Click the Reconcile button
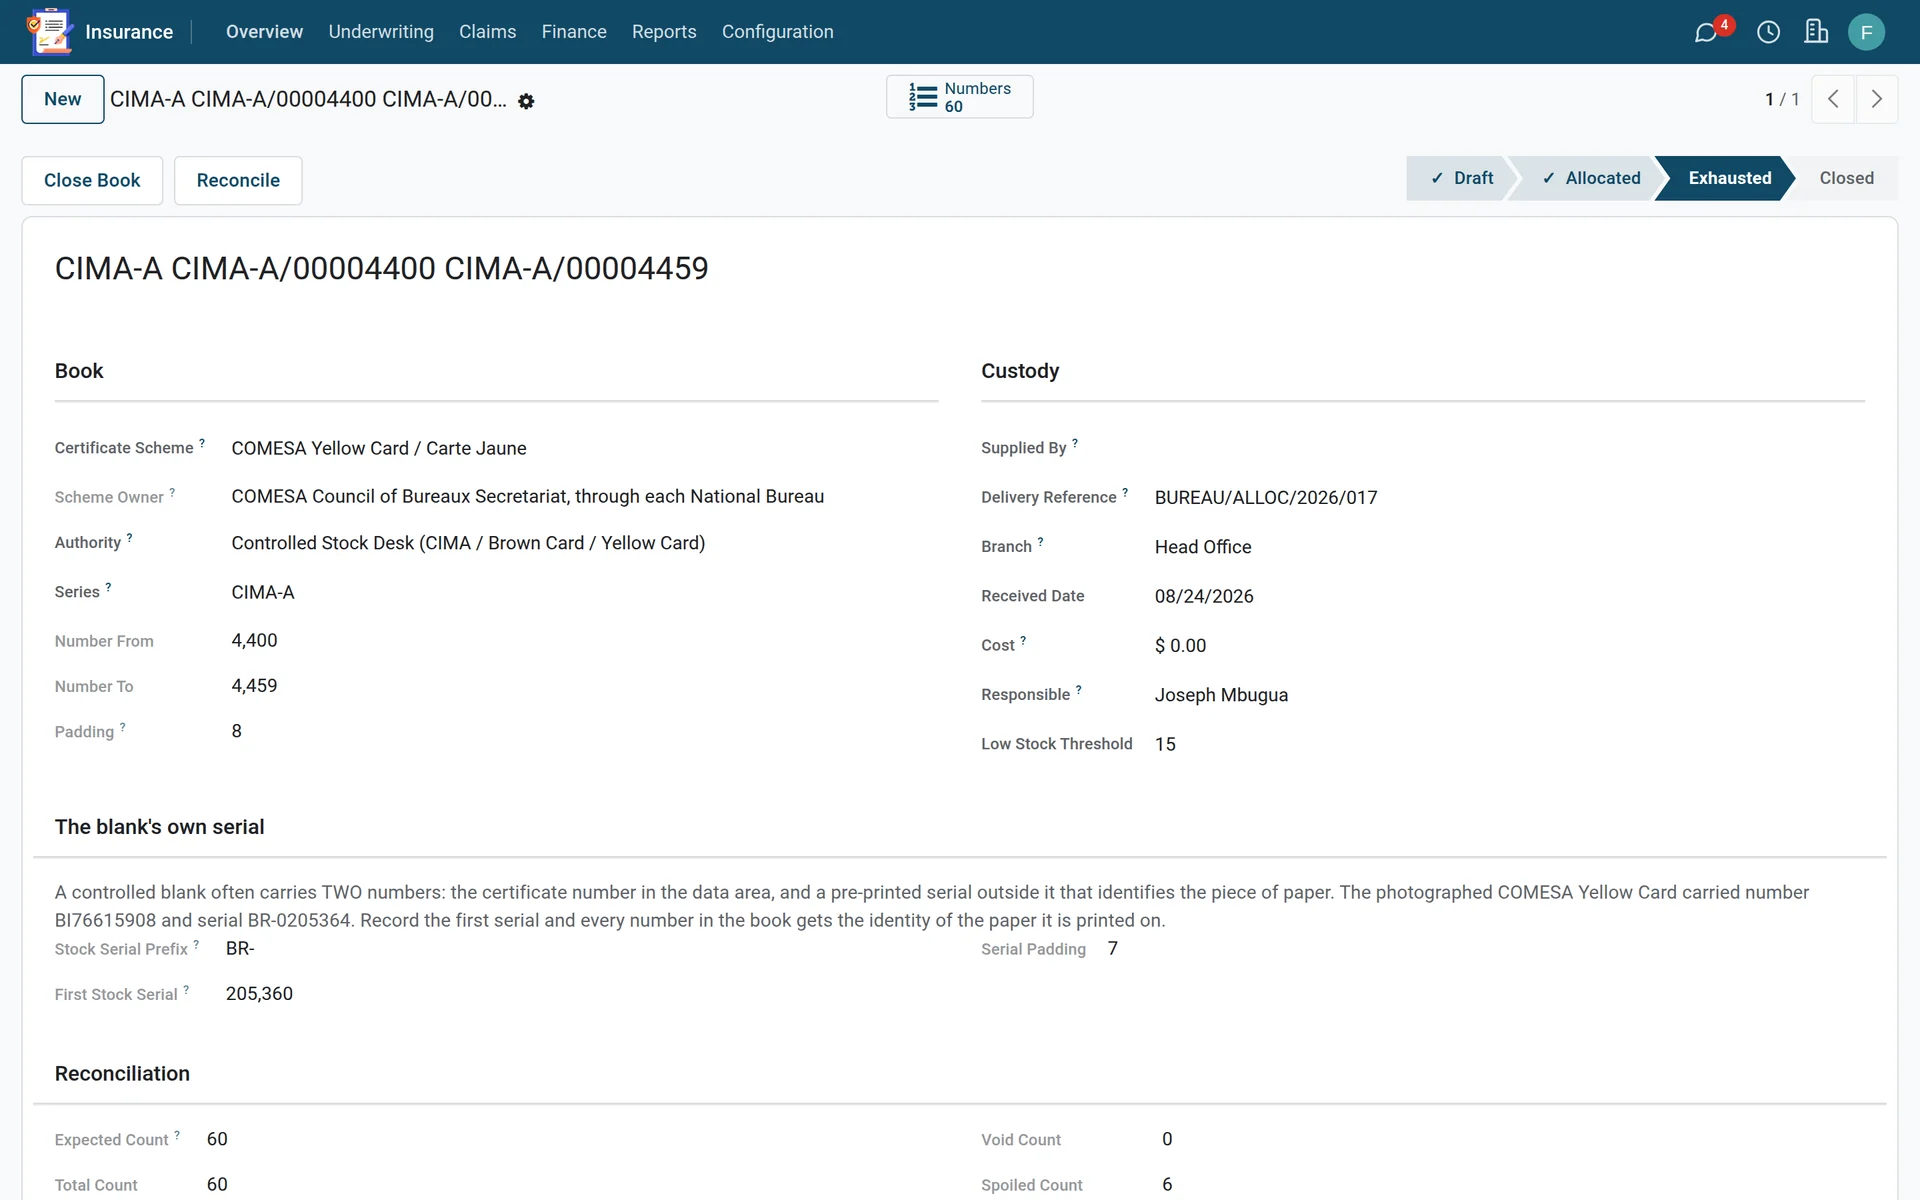This screenshot has height=1200, width=1920. (x=238, y=180)
